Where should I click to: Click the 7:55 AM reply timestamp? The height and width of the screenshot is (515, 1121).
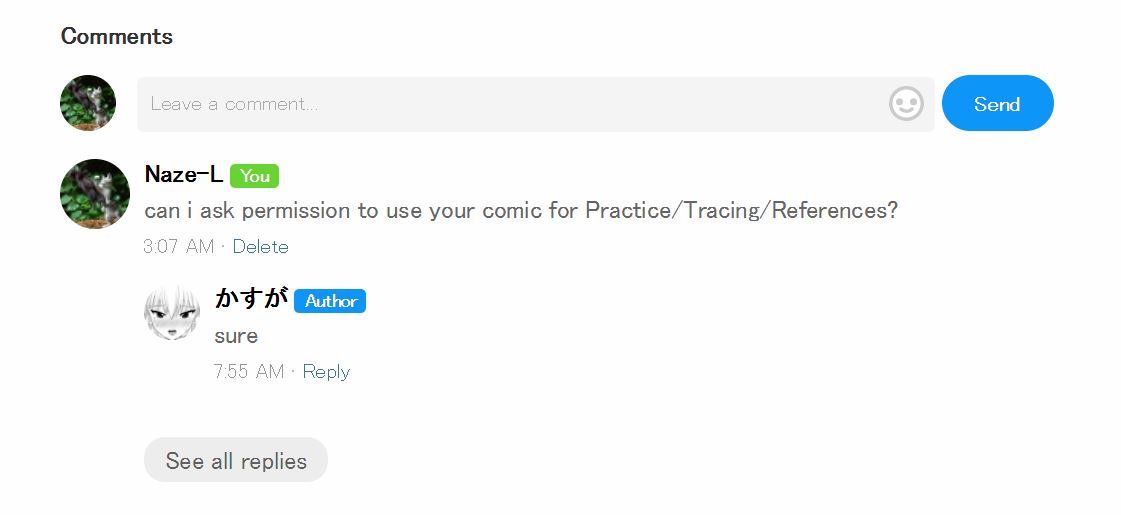click(x=248, y=371)
